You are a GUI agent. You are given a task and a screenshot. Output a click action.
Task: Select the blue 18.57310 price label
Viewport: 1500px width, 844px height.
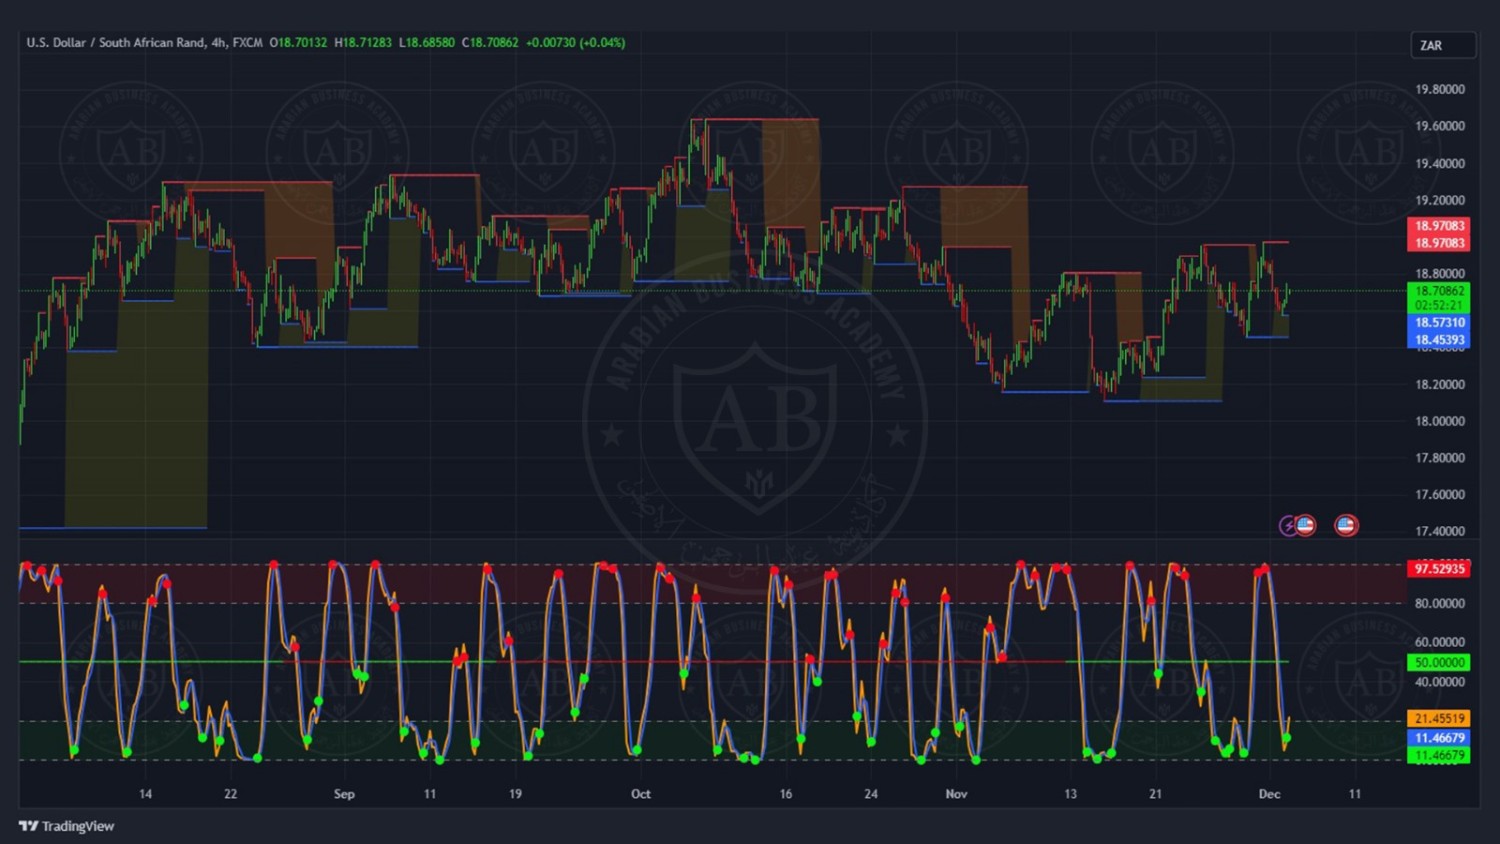(1439, 323)
